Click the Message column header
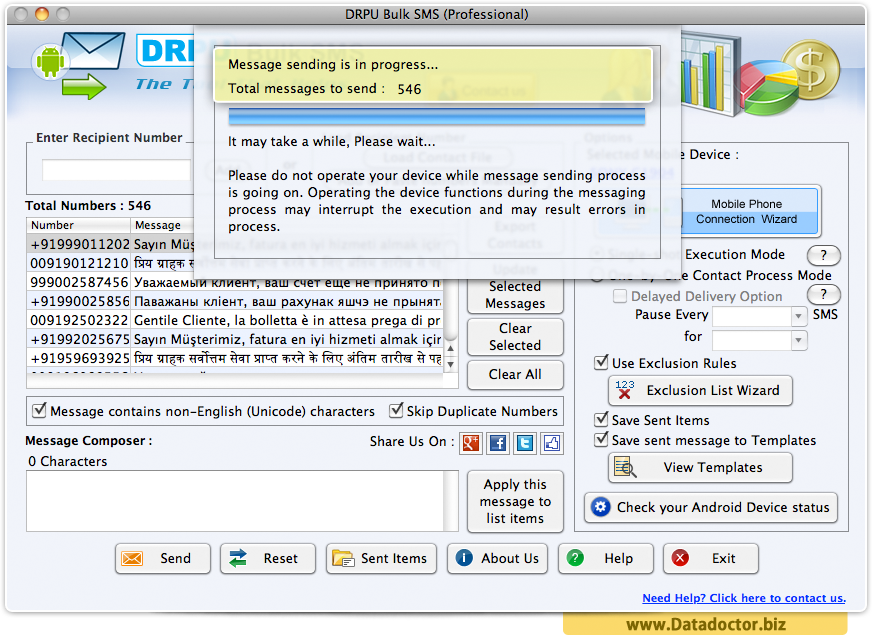This screenshot has width=872, height=635. [x=162, y=225]
